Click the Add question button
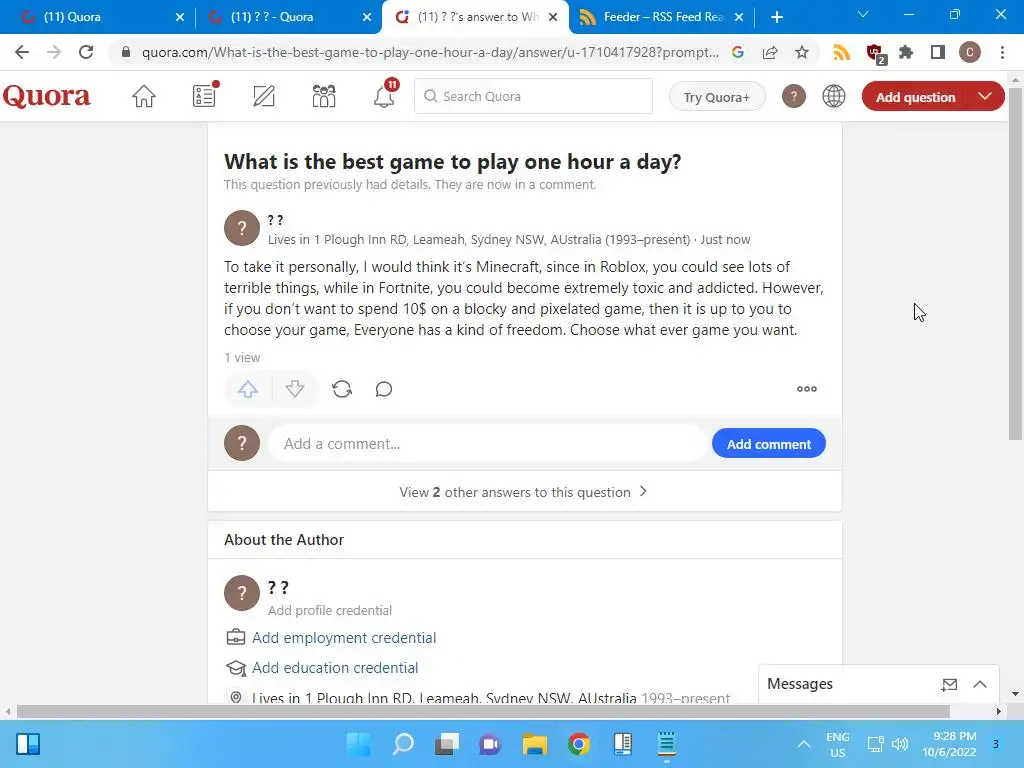This screenshot has width=1024, height=768. (x=915, y=97)
